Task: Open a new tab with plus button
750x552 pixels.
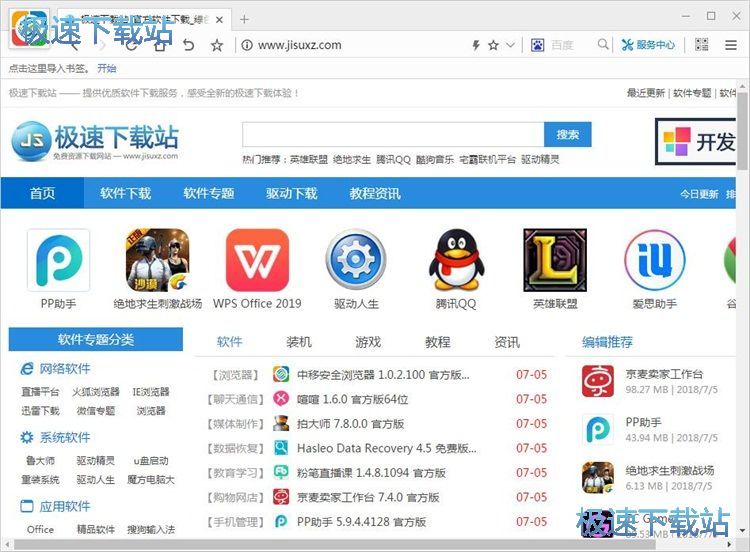Action: click(244, 19)
